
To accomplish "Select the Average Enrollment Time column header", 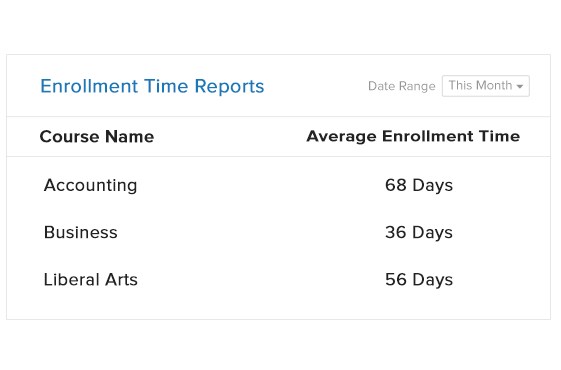I will pyautogui.click(x=413, y=136).
